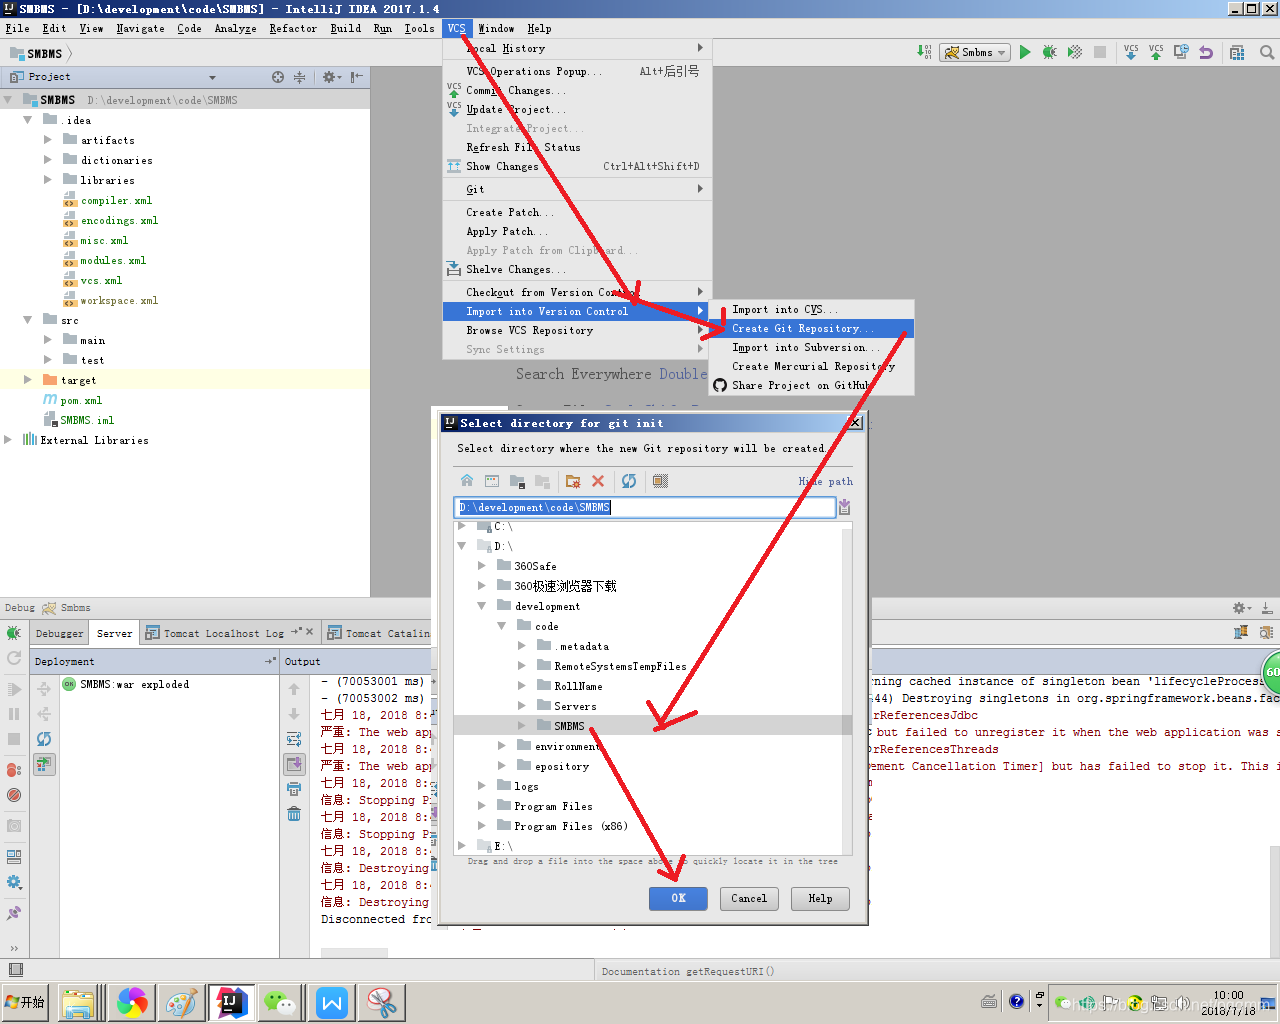The image size is (1280, 1024).
Task: Open Project view mode dropdown arrow
Action: 212,77
